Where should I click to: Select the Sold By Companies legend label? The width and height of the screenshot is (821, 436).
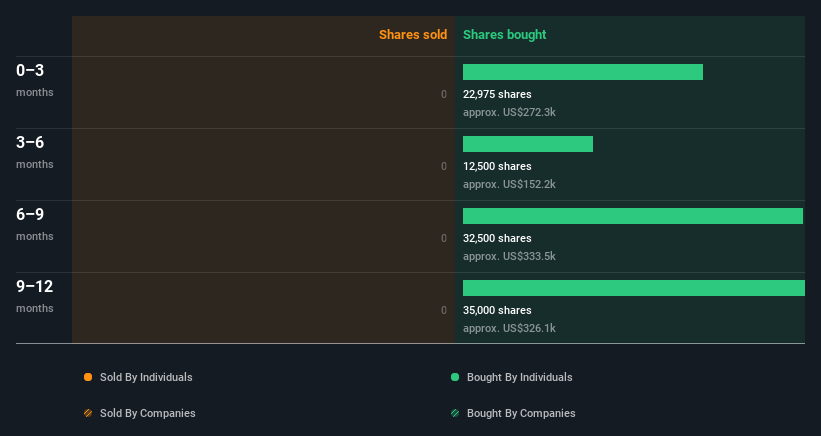[x=148, y=413]
